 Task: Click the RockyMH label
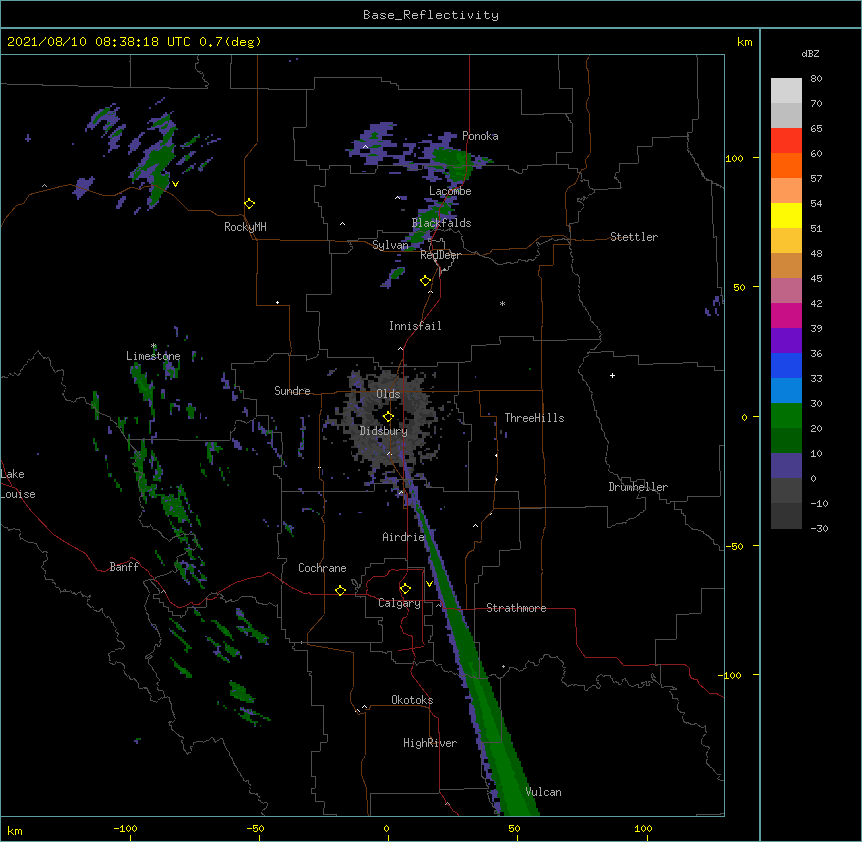click(245, 227)
